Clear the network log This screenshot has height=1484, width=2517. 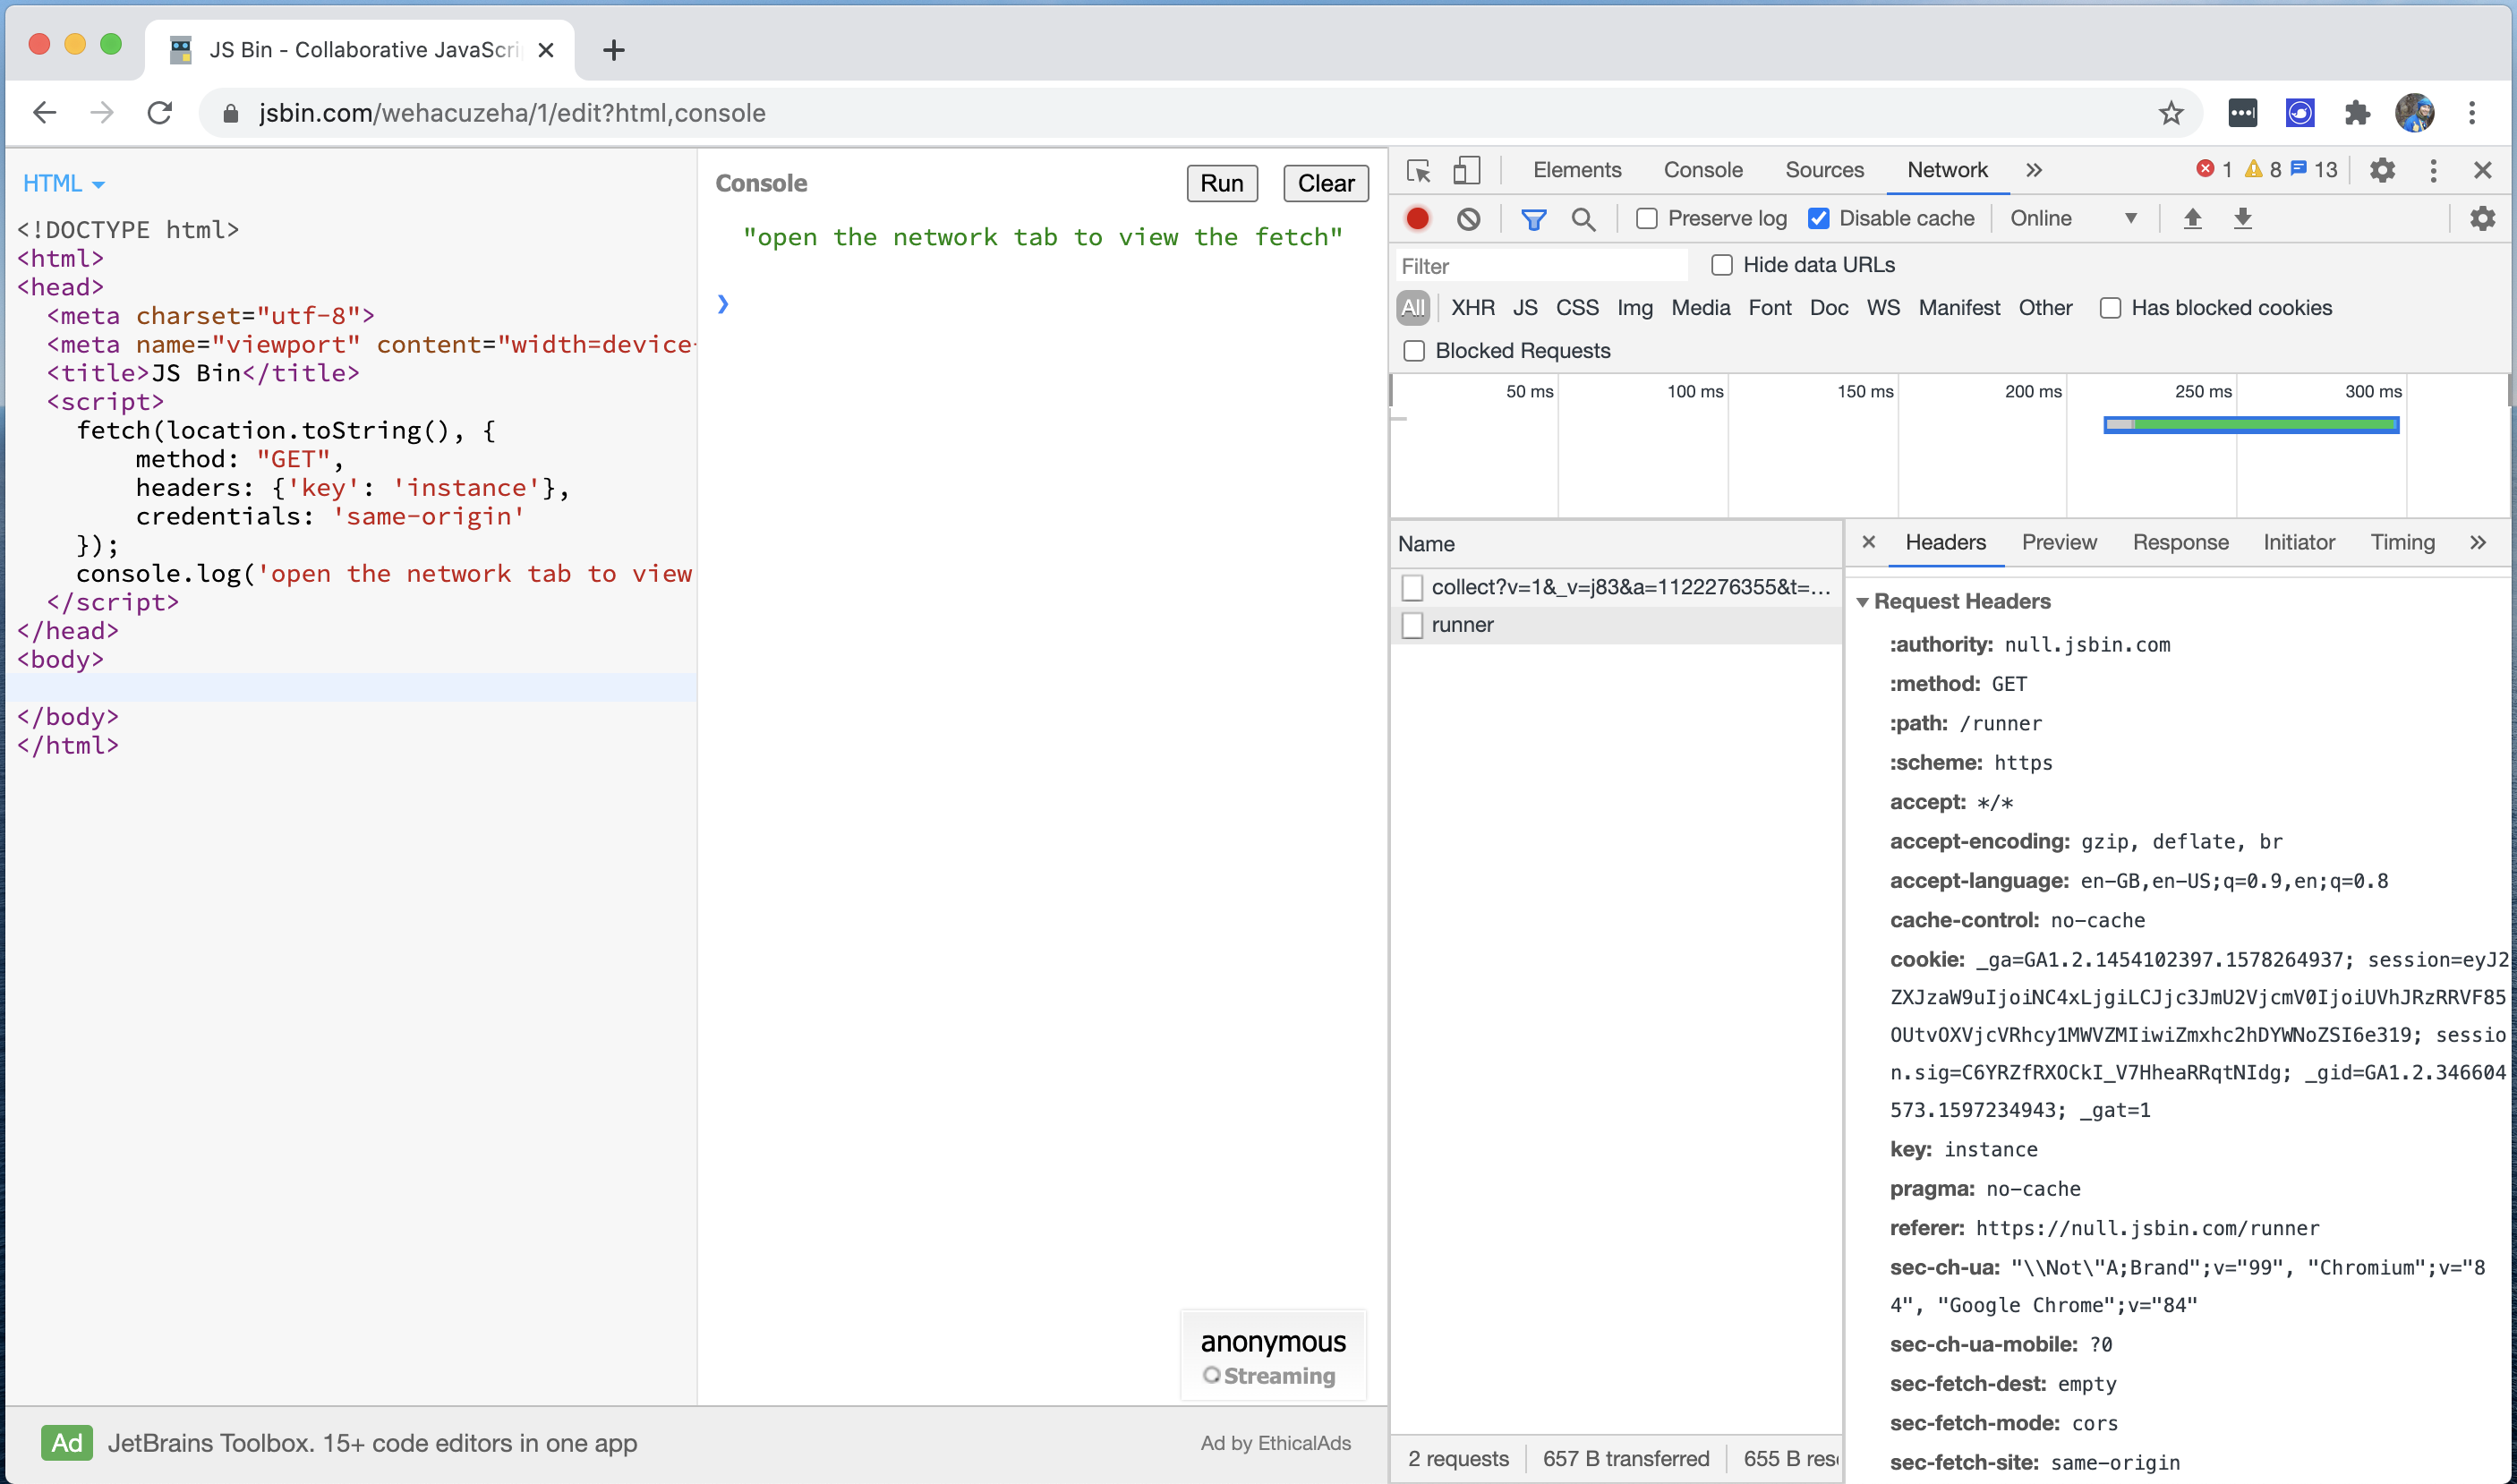click(x=1467, y=218)
